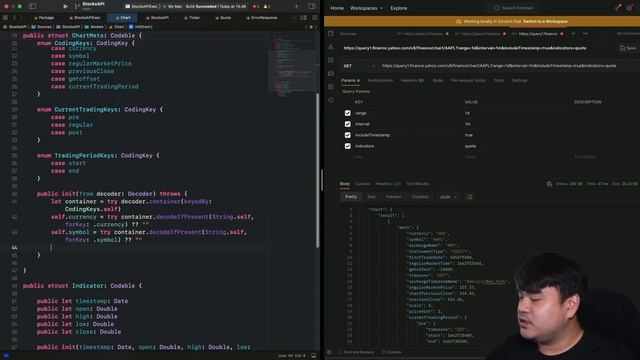Open the Headers tab in Postman request

pyautogui.click(x=412, y=80)
